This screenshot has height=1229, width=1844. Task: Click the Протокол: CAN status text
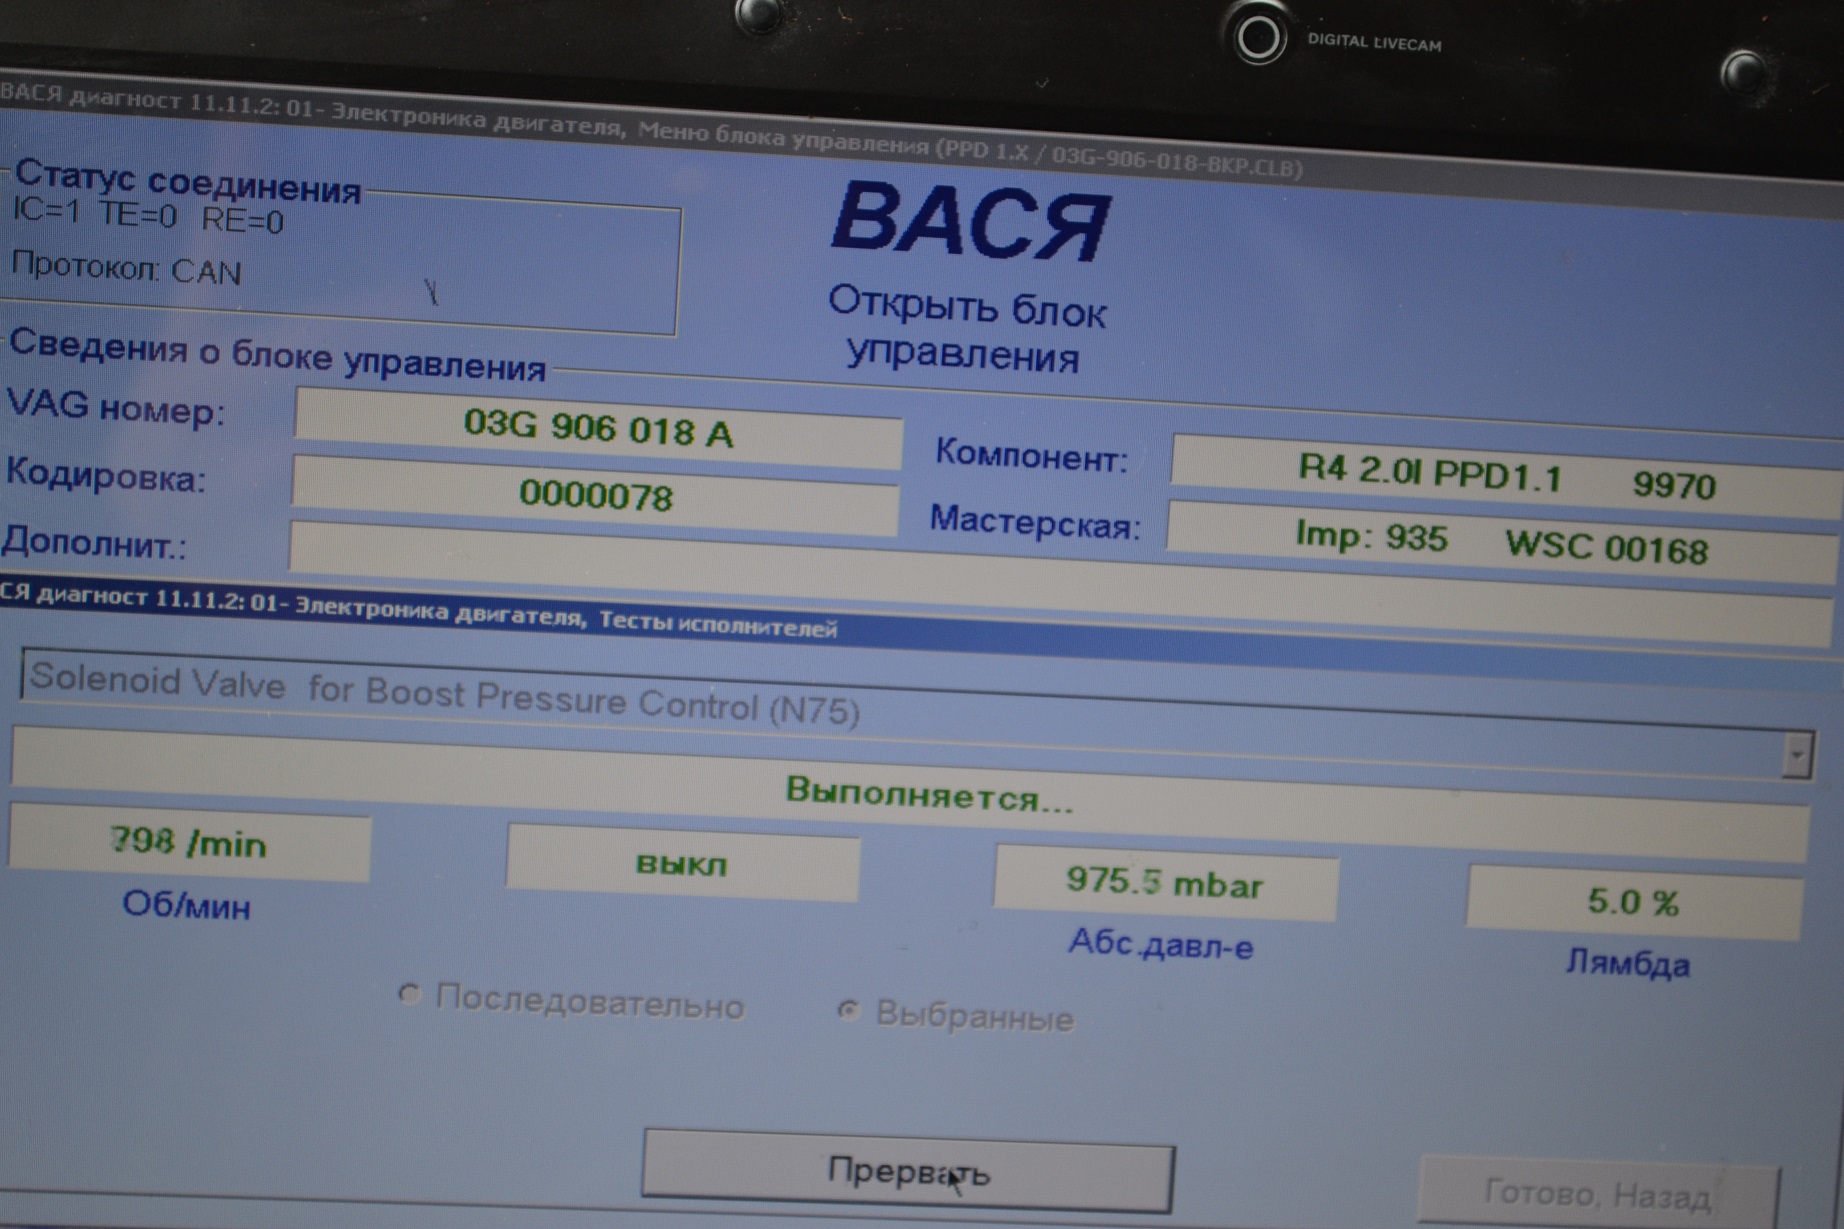[x=127, y=269]
